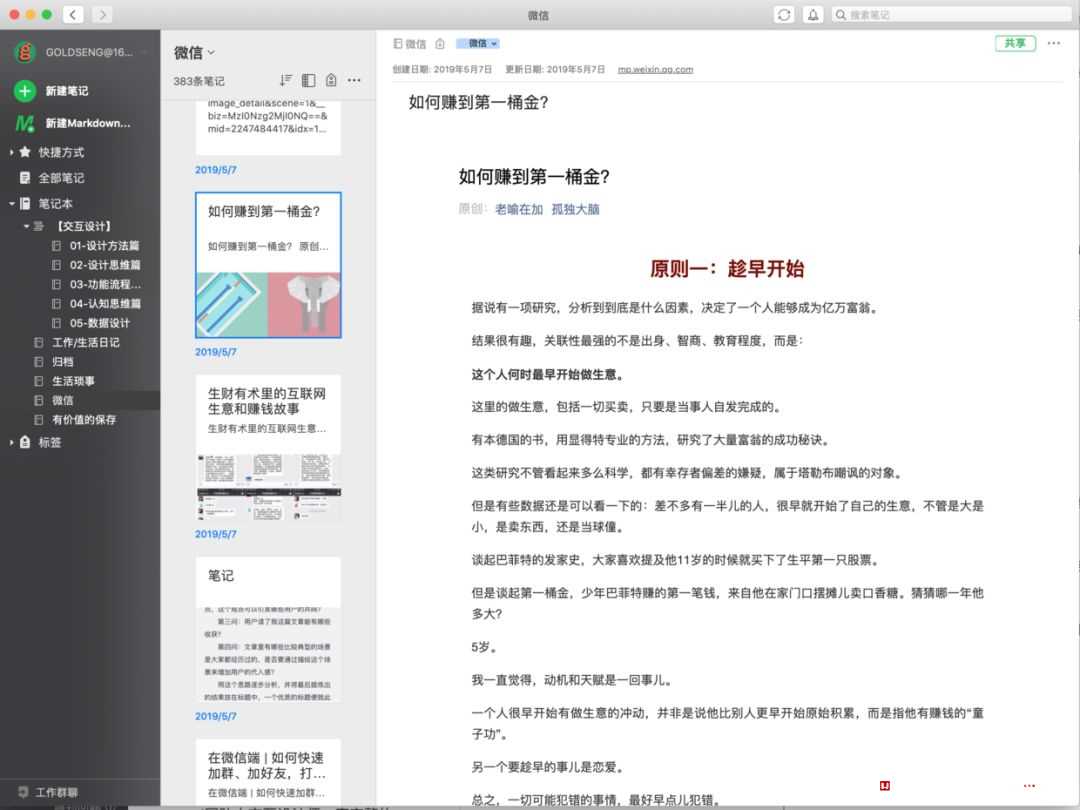Change the note list view layout icon
The height and width of the screenshot is (810, 1080).
coord(309,81)
